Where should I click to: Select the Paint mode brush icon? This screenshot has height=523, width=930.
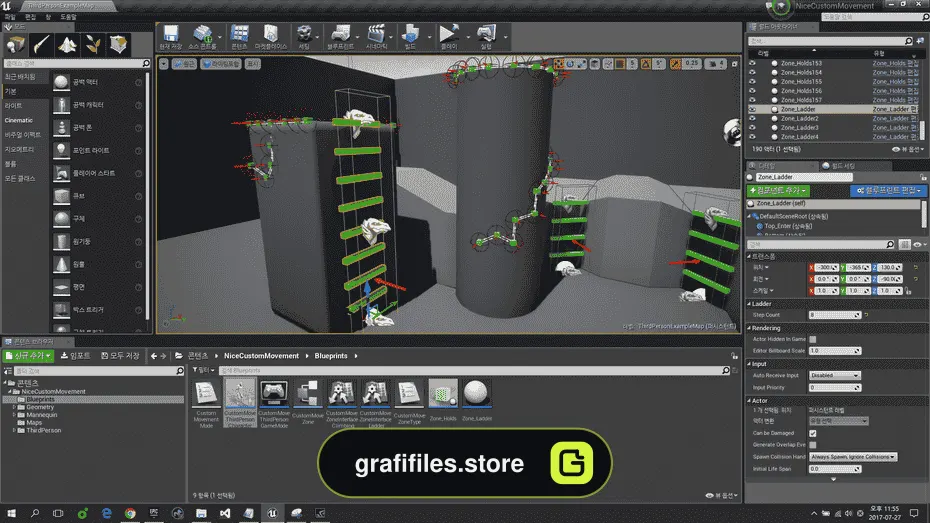41,45
